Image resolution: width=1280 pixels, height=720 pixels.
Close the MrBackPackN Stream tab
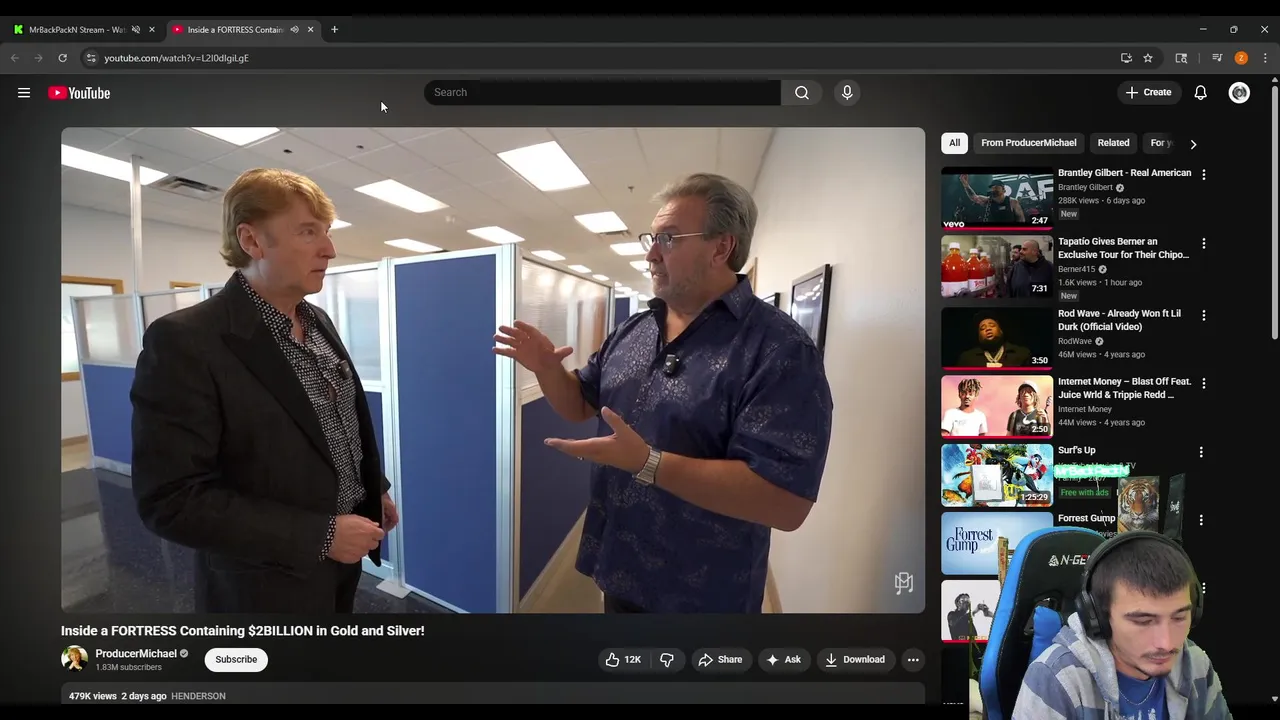pos(152,30)
